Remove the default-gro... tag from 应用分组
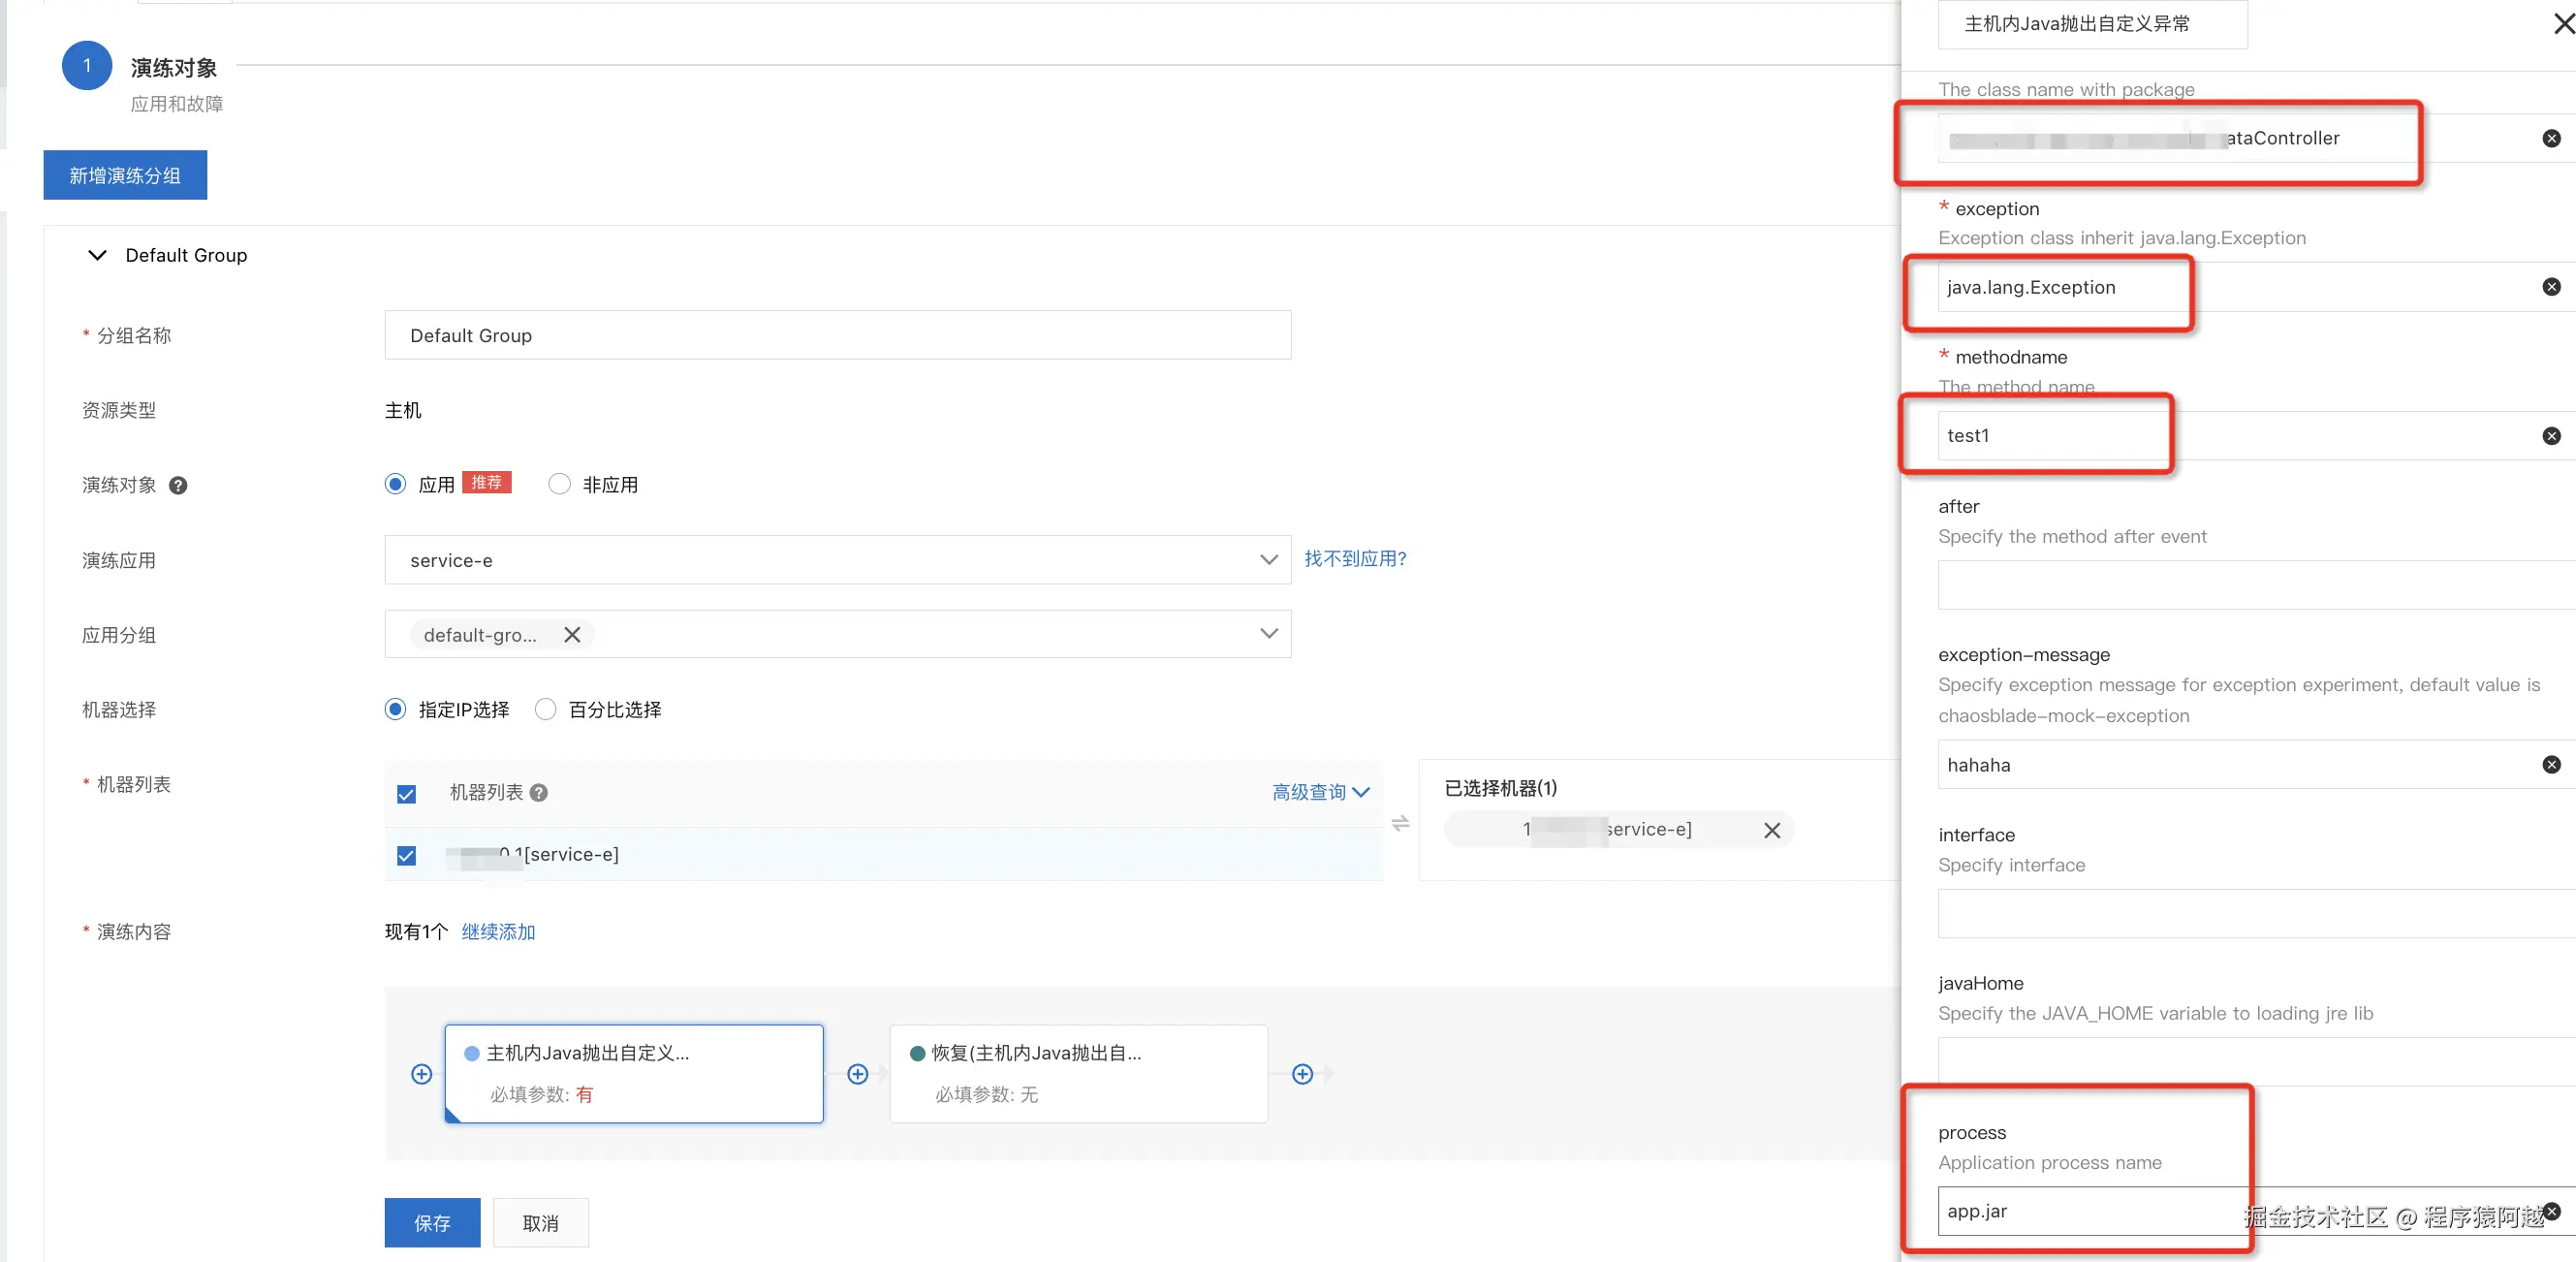The height and width of the screenshot is (1262, 2576). [572, 635]
